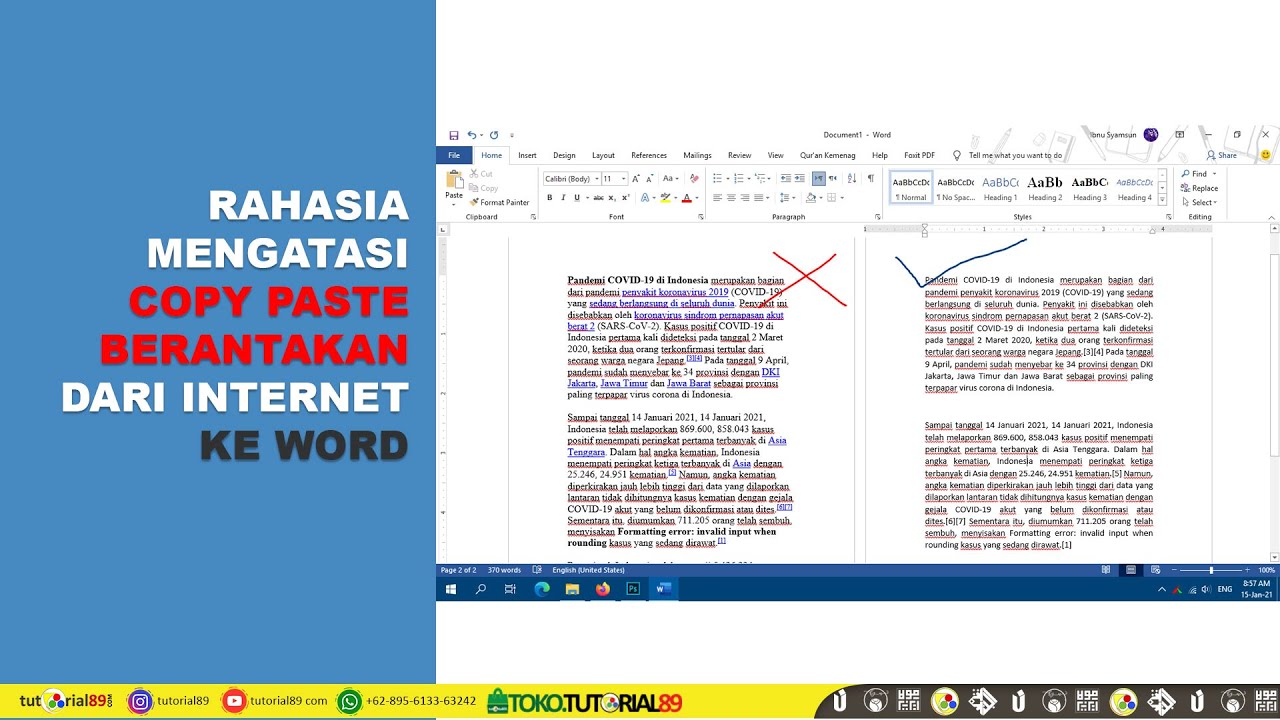Screen dimensions: 1280x720
Task: Sort the selected paragraphs
Action: (x=852, y=179)
